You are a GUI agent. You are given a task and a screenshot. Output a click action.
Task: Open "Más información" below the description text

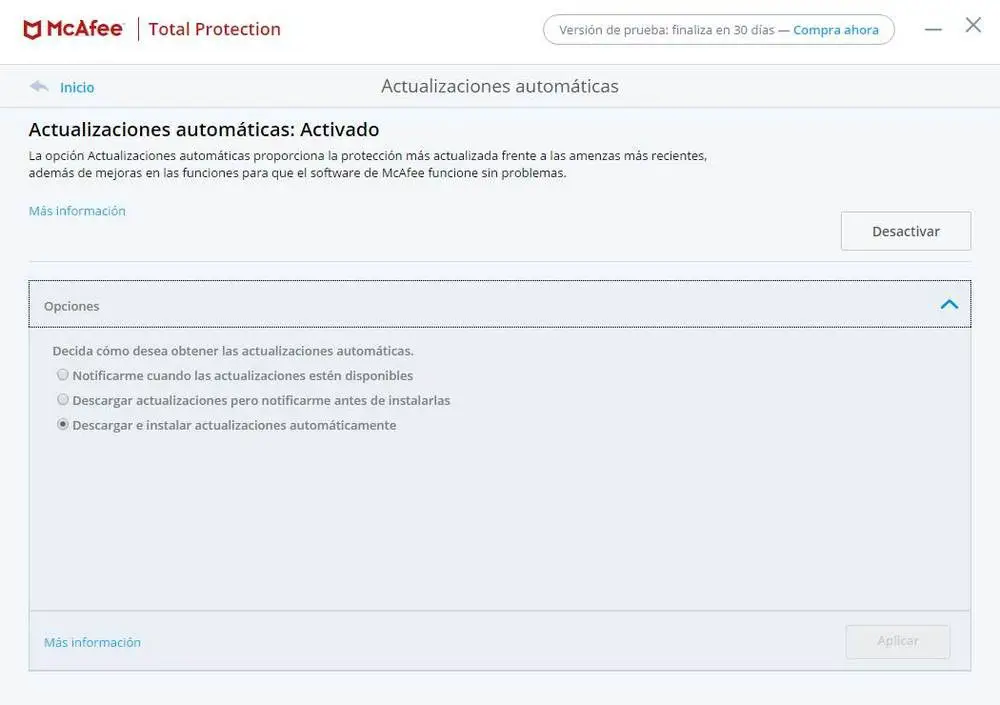point(77,211)
